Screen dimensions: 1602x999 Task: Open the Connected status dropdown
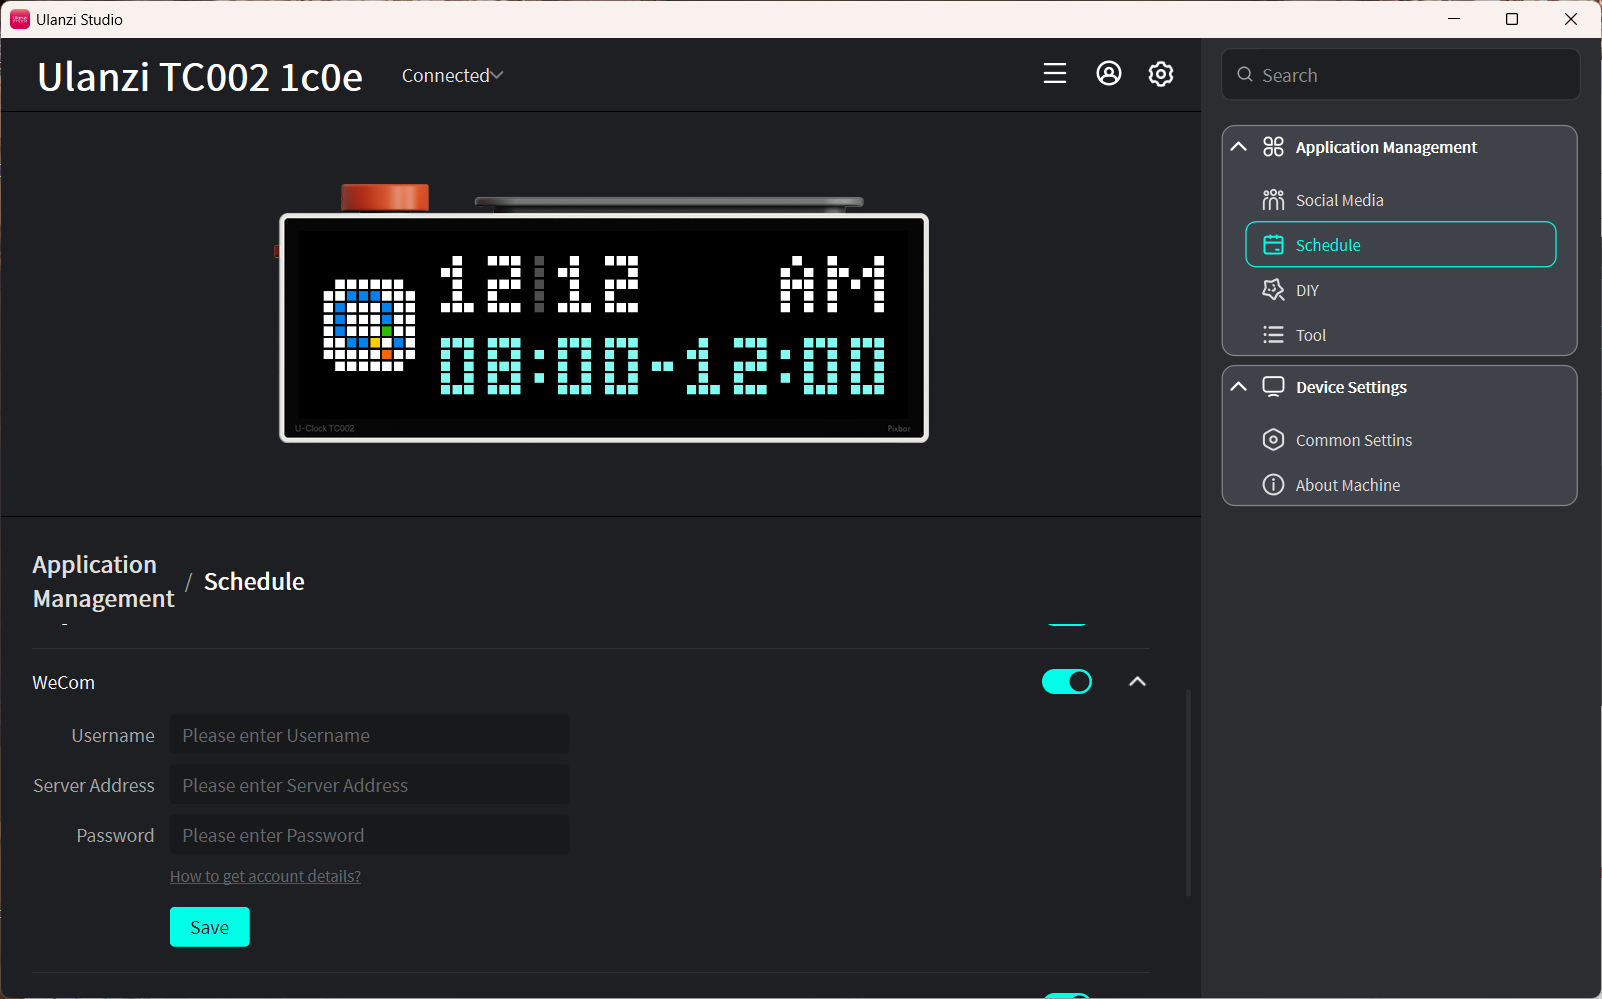coord(452,76)
